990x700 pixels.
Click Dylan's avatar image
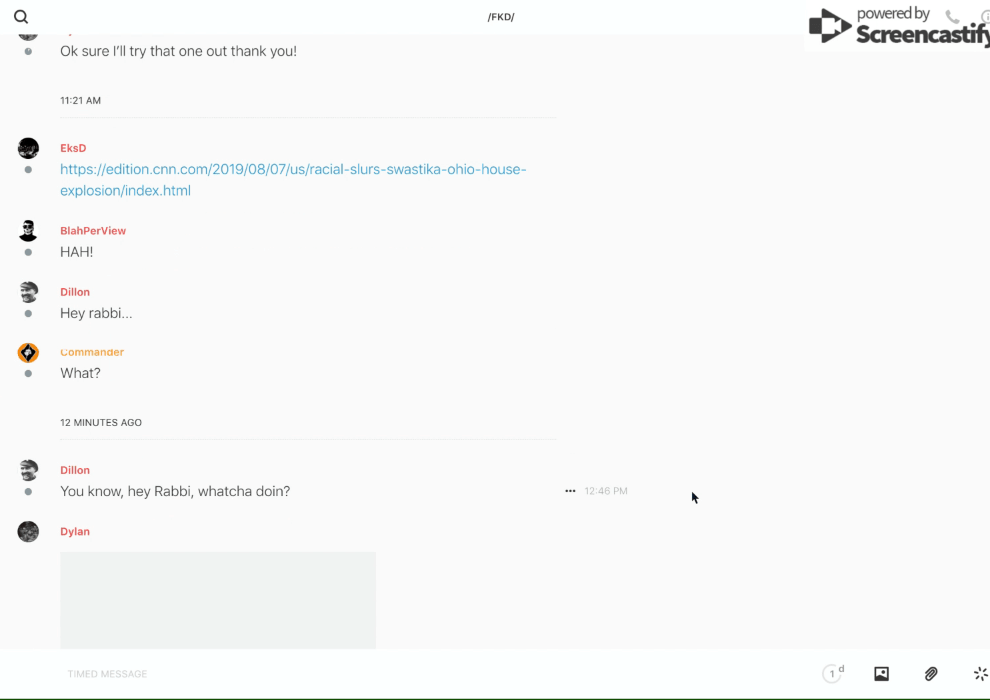pos(28,532)
